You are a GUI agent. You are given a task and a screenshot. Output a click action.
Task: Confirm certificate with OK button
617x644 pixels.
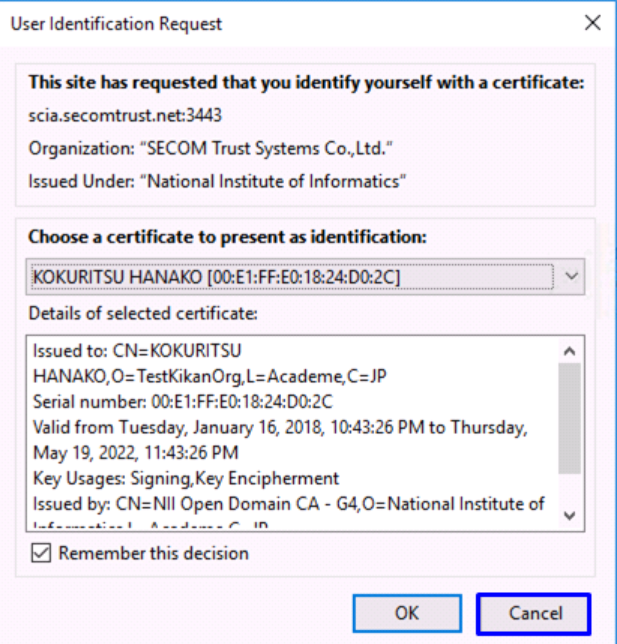[x=407, y=613]
